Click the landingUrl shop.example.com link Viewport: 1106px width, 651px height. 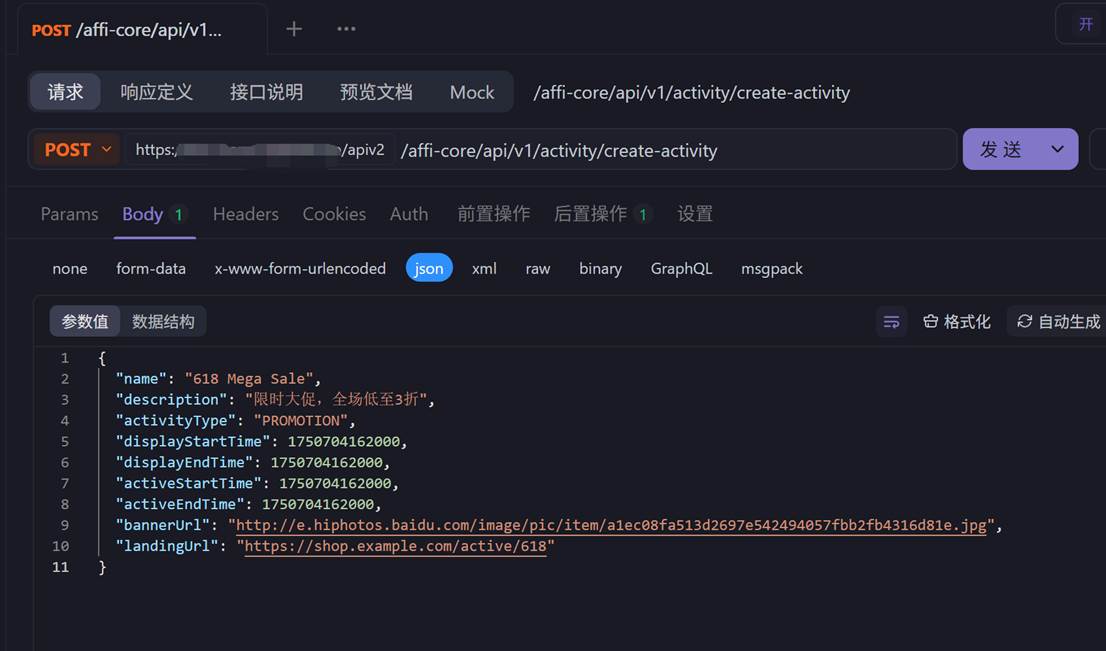point(395,546)
